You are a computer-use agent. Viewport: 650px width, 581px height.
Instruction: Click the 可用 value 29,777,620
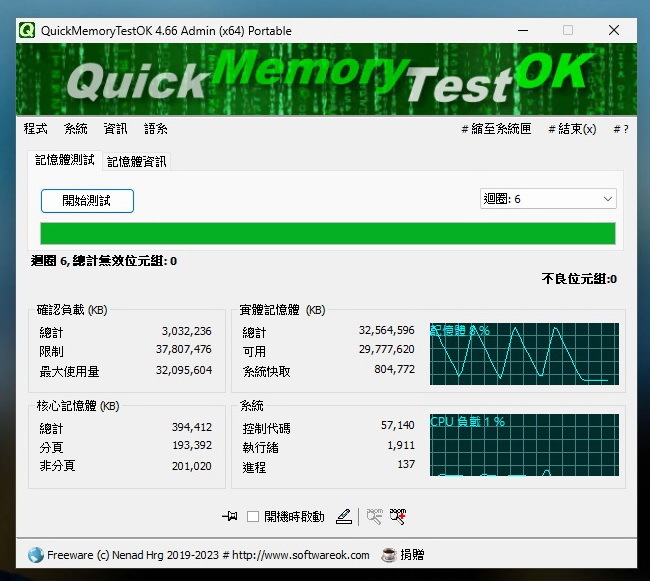click(386, 349)
